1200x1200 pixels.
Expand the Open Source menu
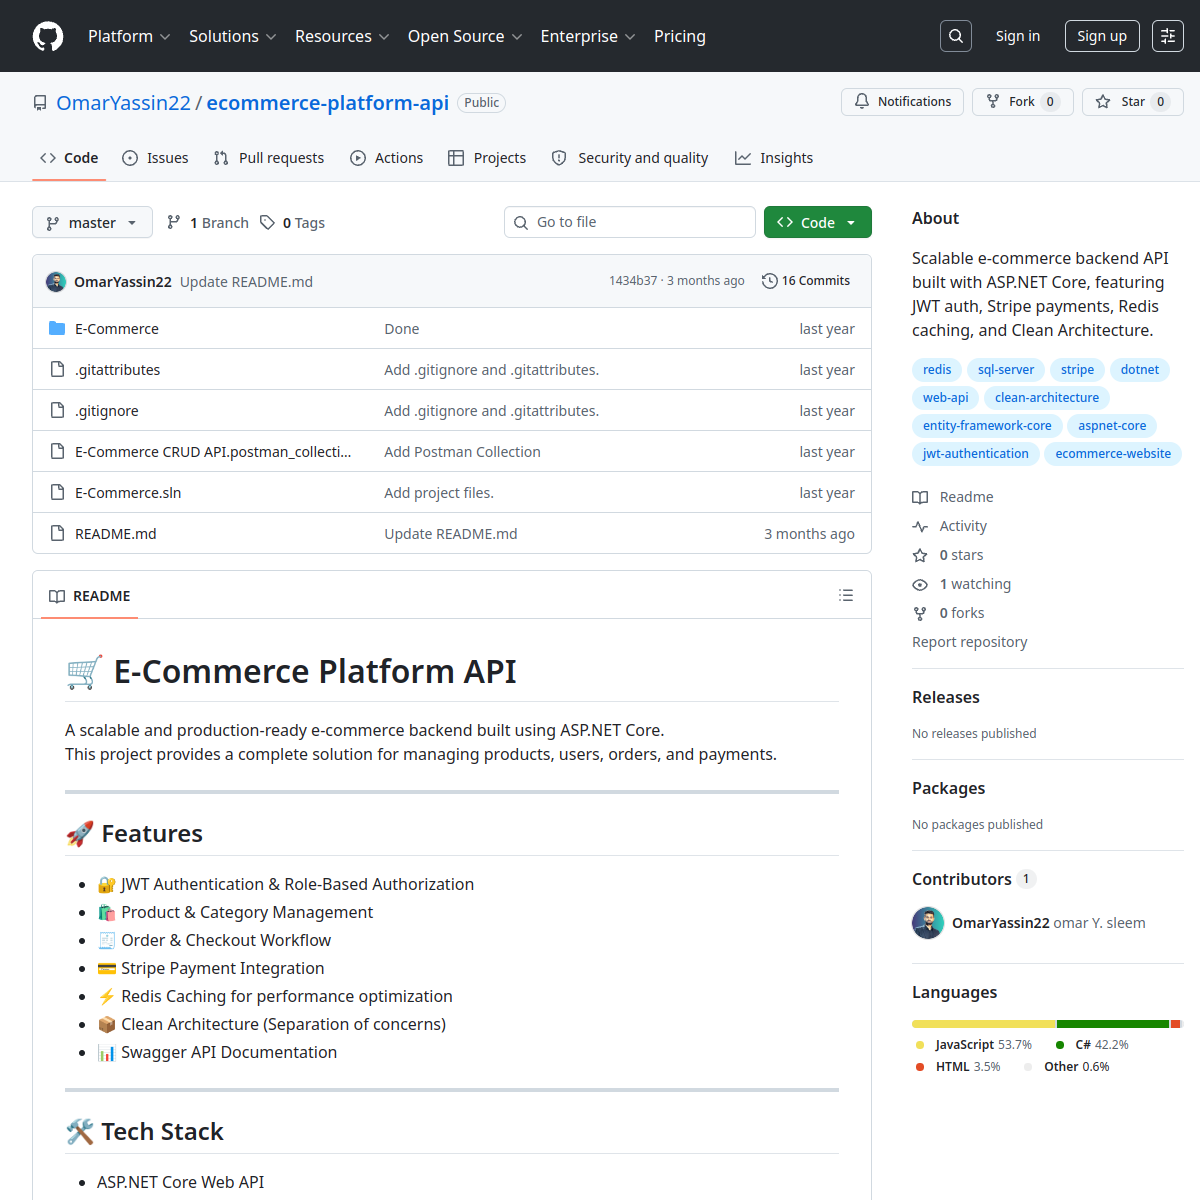click(465, 36)
